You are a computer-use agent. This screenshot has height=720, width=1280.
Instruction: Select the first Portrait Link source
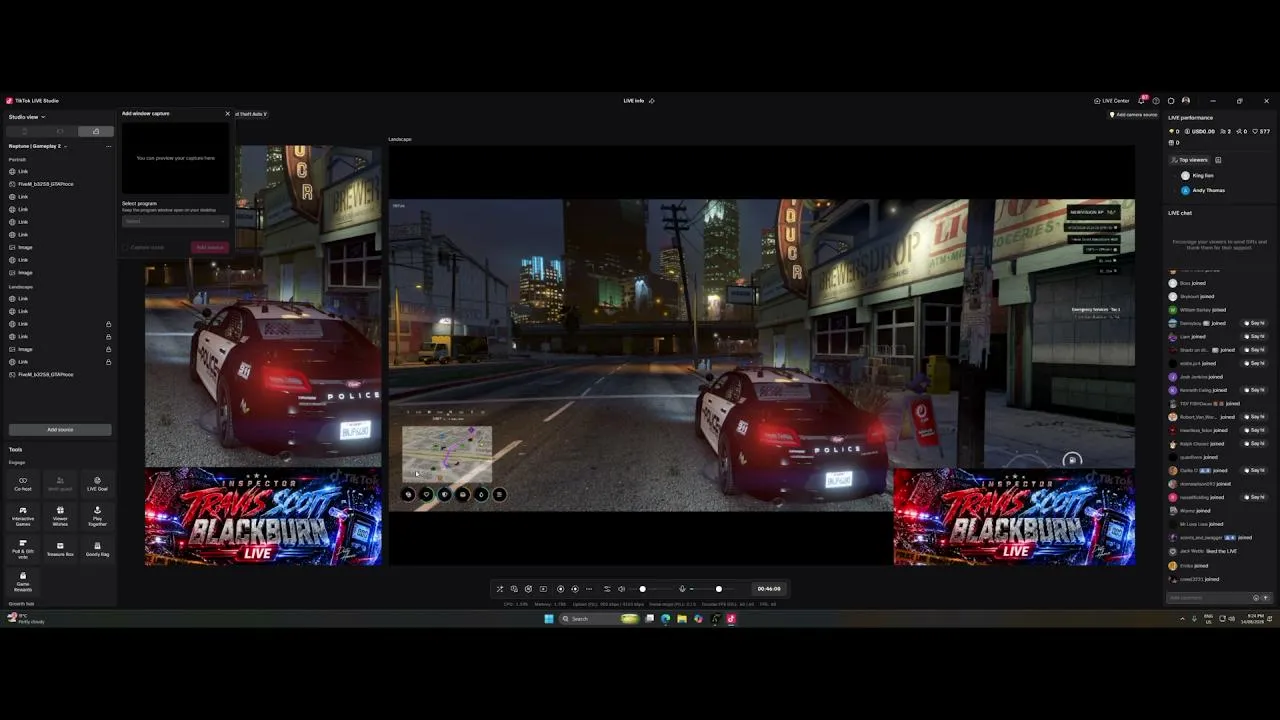point(60,172)
